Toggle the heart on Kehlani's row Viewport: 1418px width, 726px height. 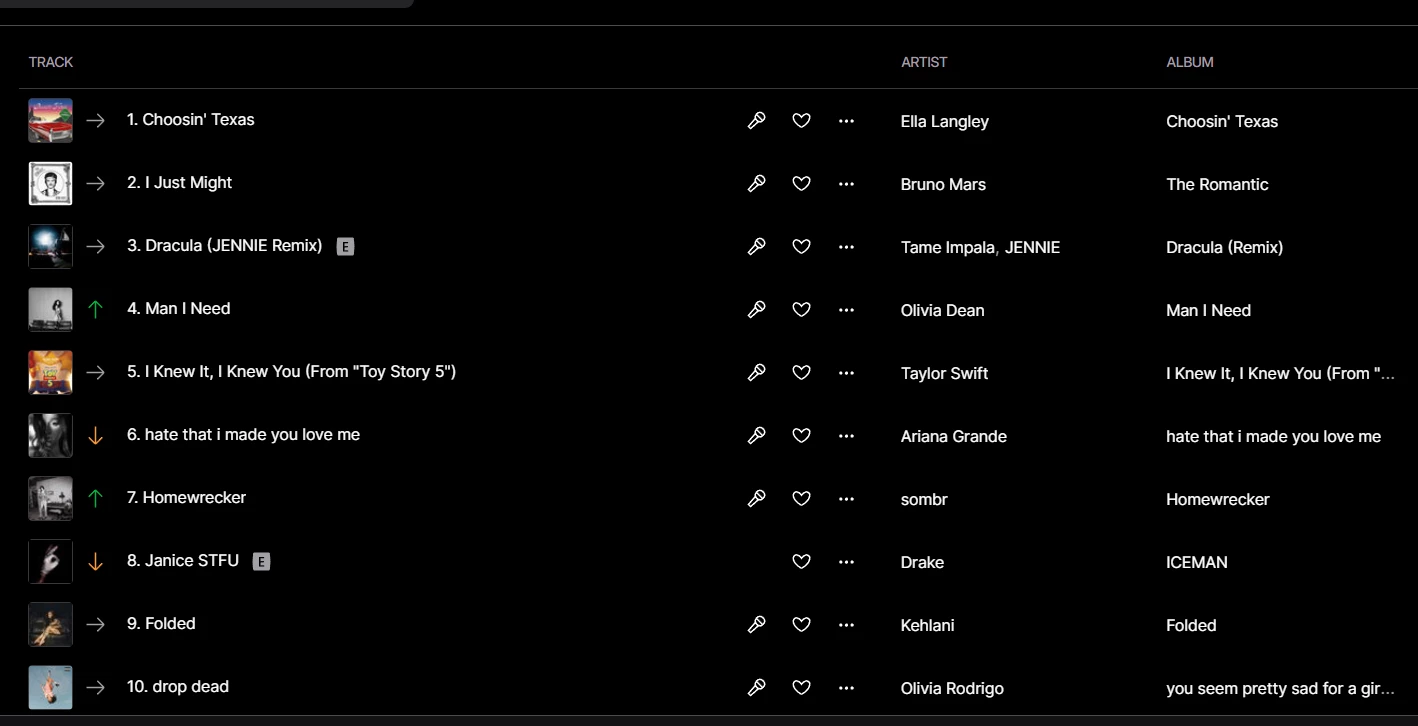coord(801,625)
